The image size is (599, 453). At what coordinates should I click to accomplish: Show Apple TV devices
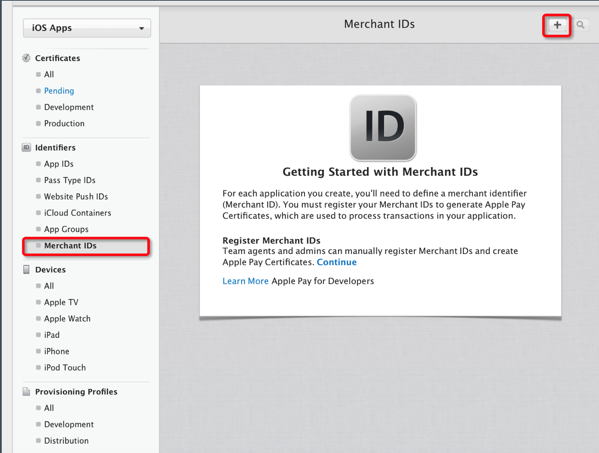point(61,303)
